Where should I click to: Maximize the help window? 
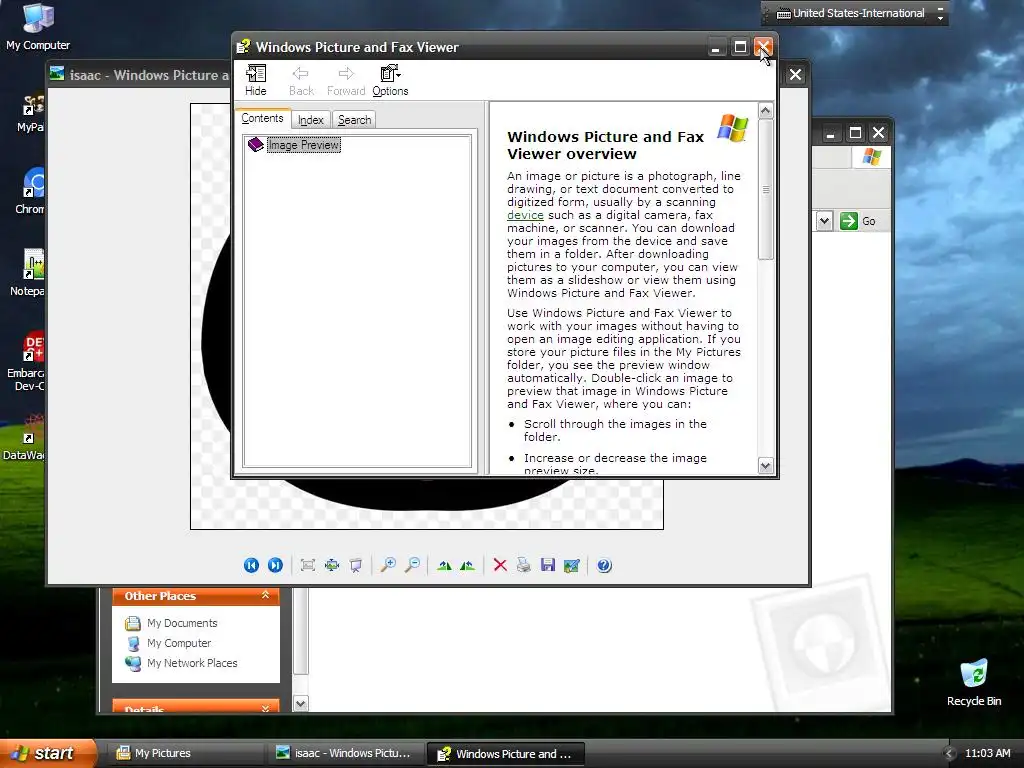tap(740, 47)
